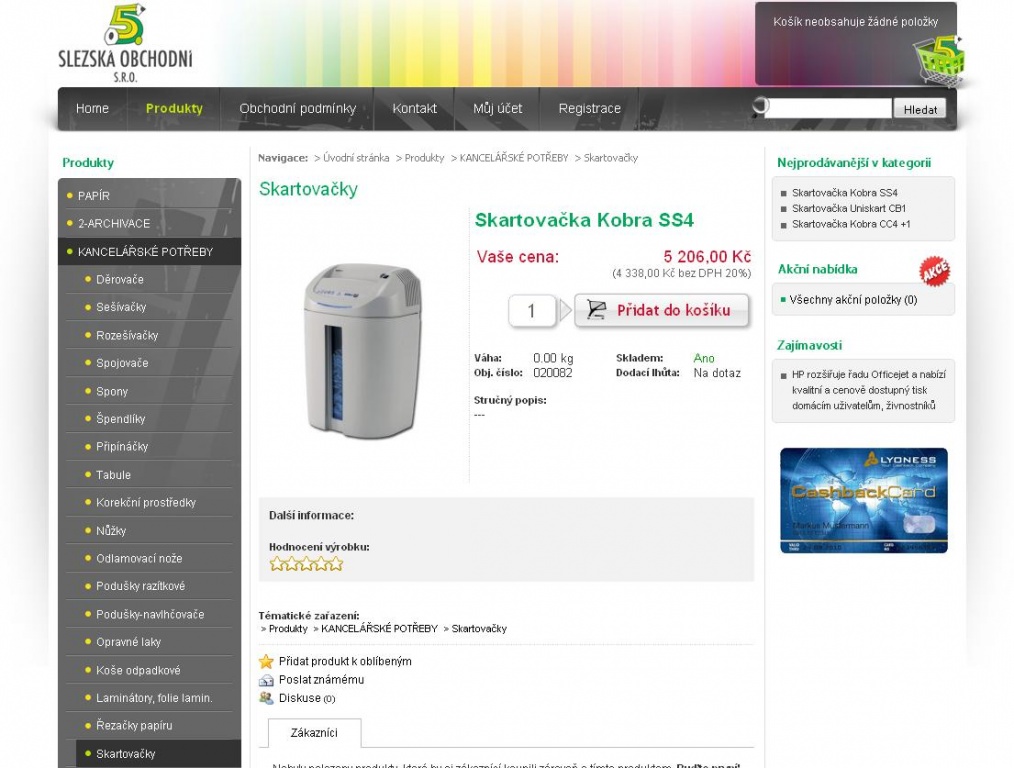Click the envelope icon next to Poslat známému
The image size is (1014, 768).
[x=266, y=680]
